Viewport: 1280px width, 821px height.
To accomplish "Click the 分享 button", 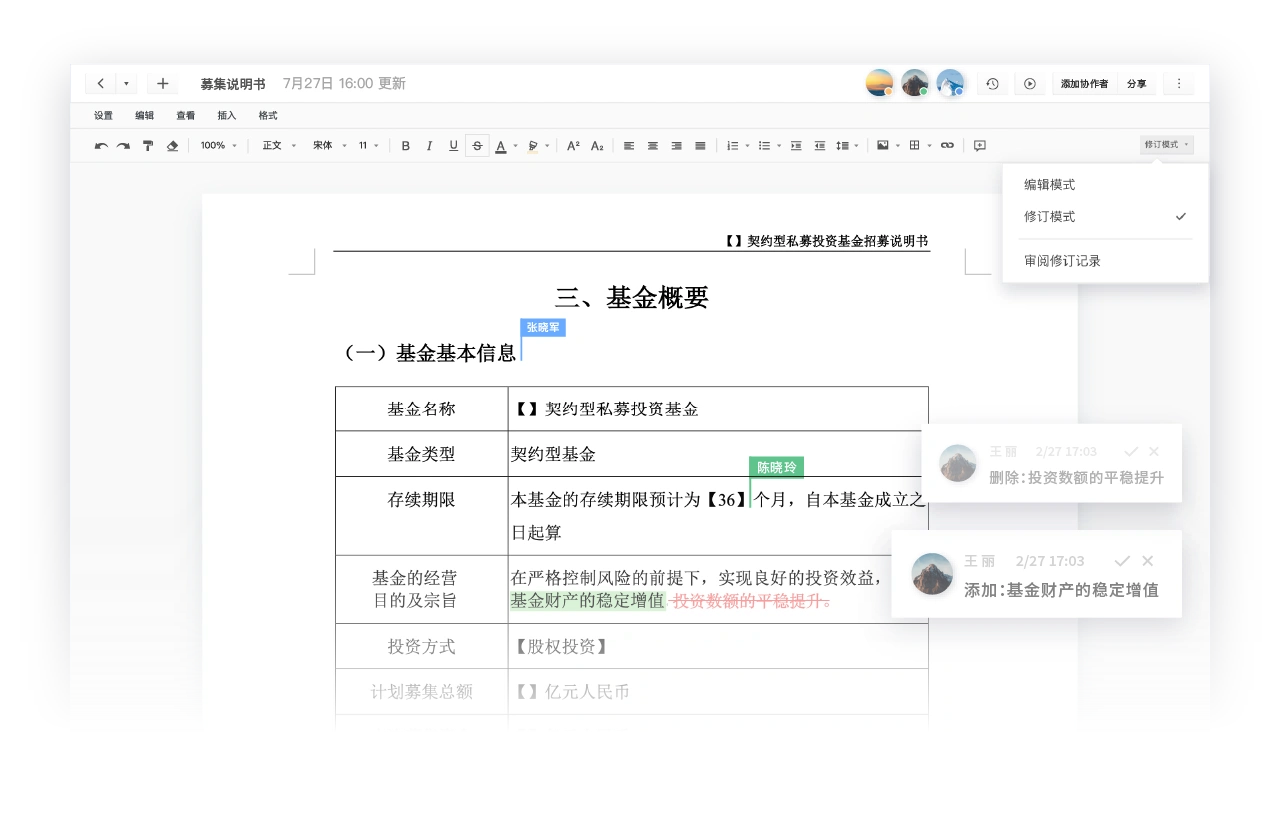I will pos(1137,84).
